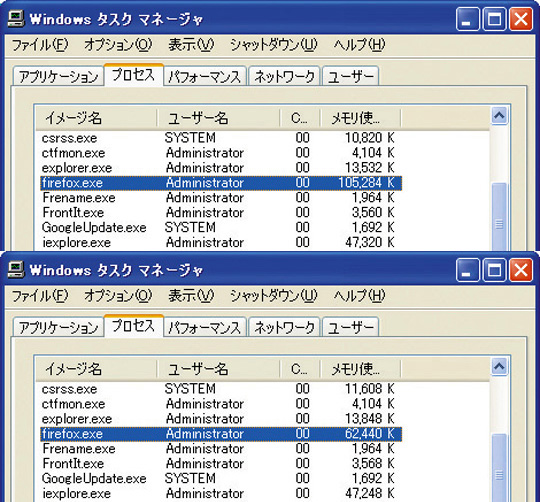The height and width of the screenshot is (502, 540).
Task: Switch to アプリケーション tab in upper window
Action: click(x=58, y=76)
